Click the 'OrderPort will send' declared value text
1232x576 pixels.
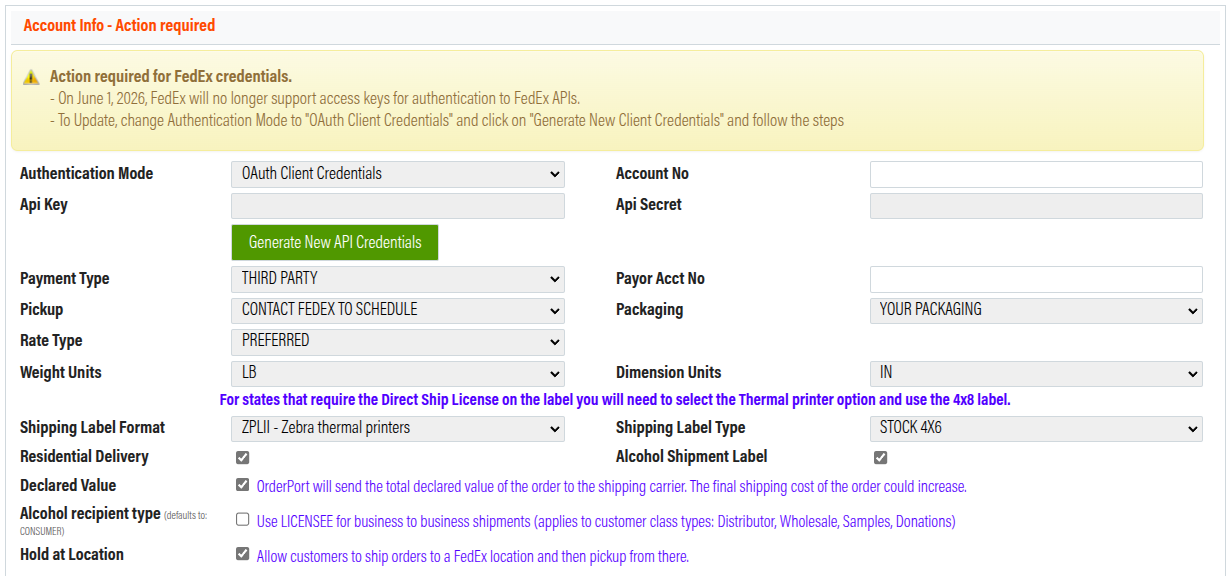point(612,487)
